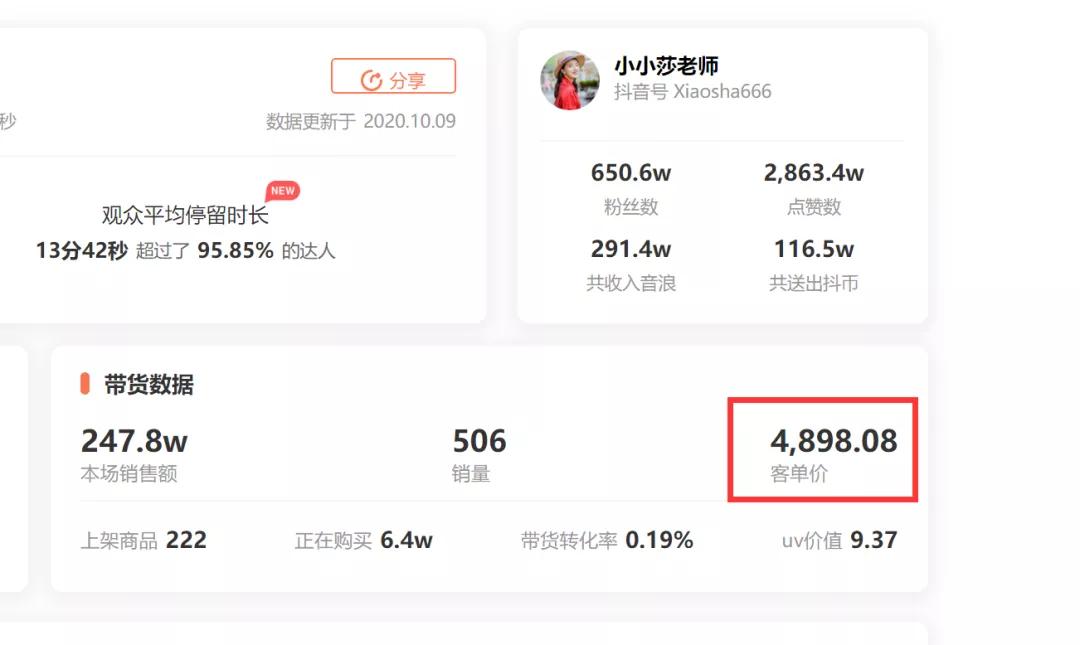1080x645 pixels.
Task: Select the 116.5w 共送出抖币 stat
Action: (813, 265)
